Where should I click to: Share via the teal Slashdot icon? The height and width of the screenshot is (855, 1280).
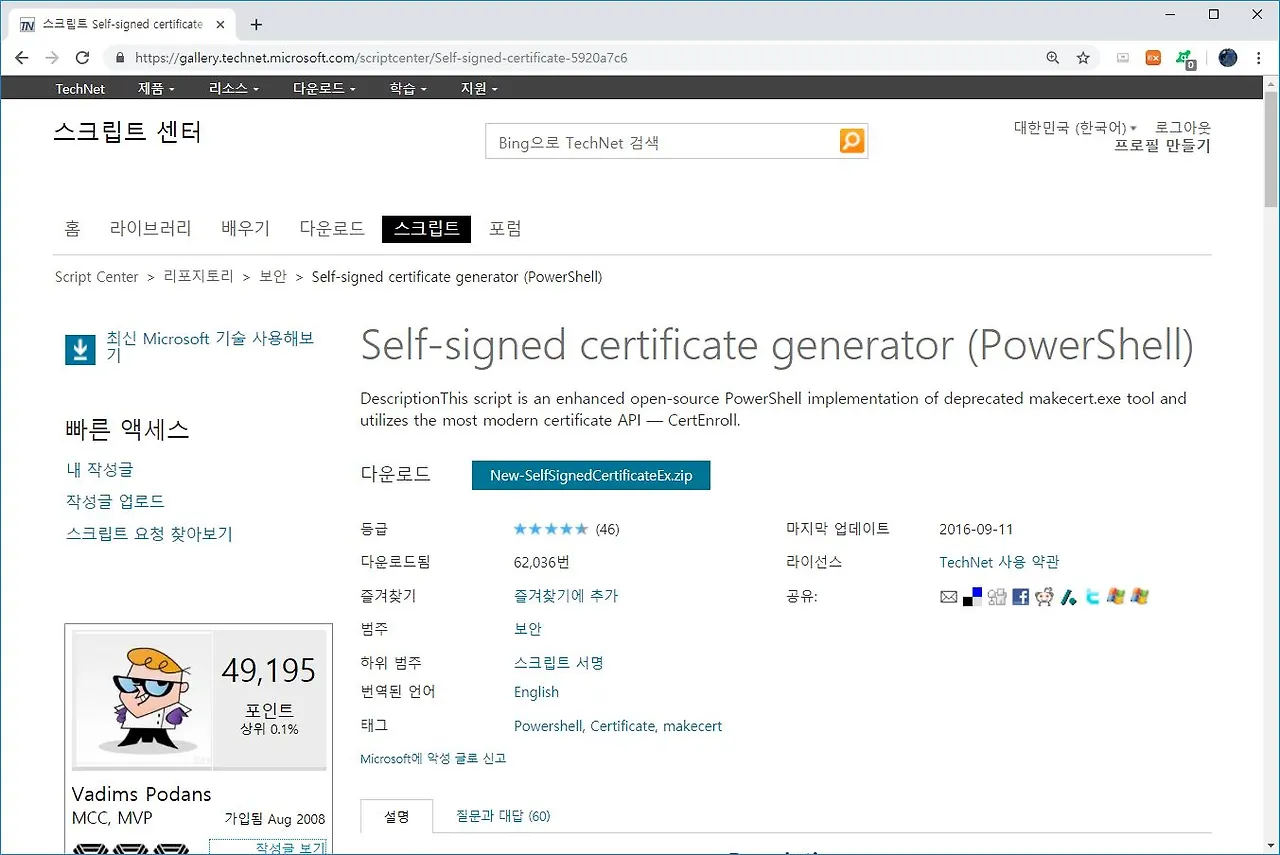tap(1069, 597)
